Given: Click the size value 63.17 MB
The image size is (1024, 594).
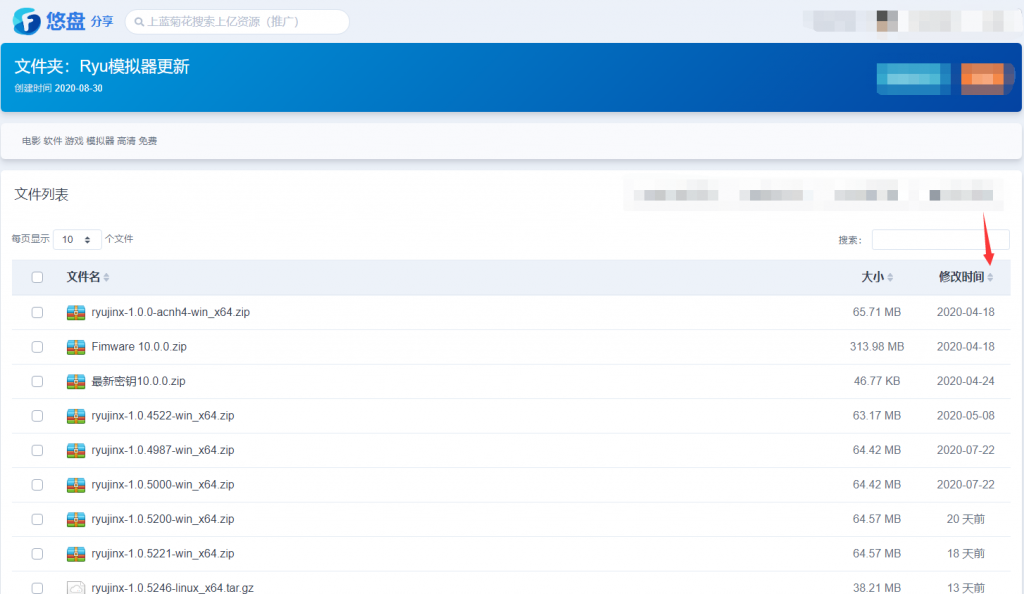Looking at the screenshot, I should tap(876, 416).
